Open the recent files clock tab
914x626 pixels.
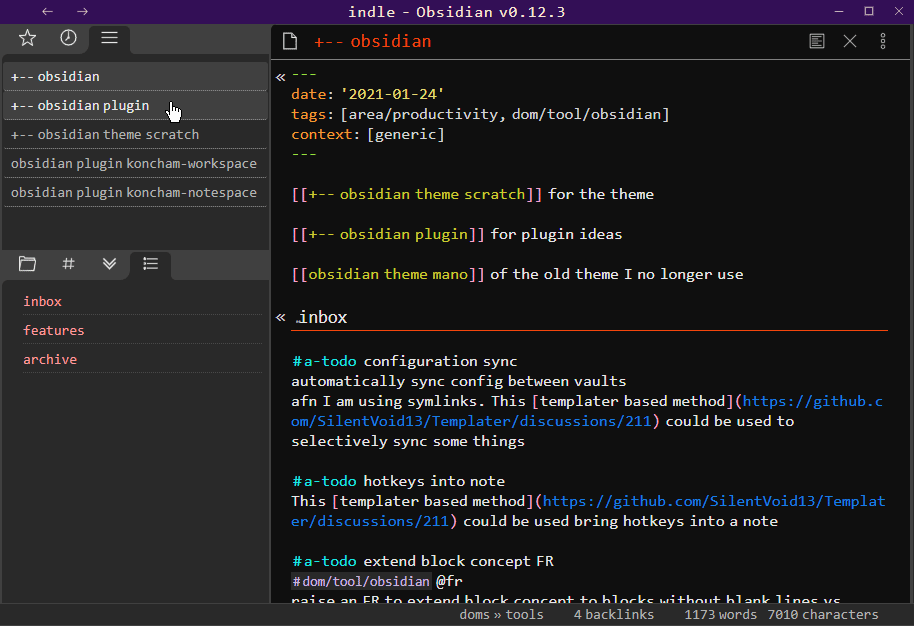(x=68, y=38)
